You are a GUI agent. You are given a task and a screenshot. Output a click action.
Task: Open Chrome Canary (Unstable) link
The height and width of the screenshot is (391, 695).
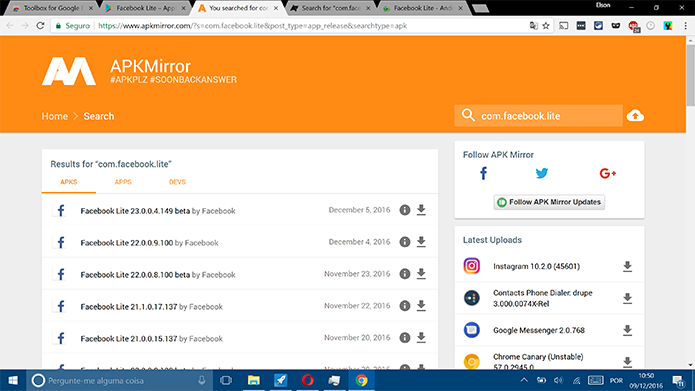click(538, 362)
